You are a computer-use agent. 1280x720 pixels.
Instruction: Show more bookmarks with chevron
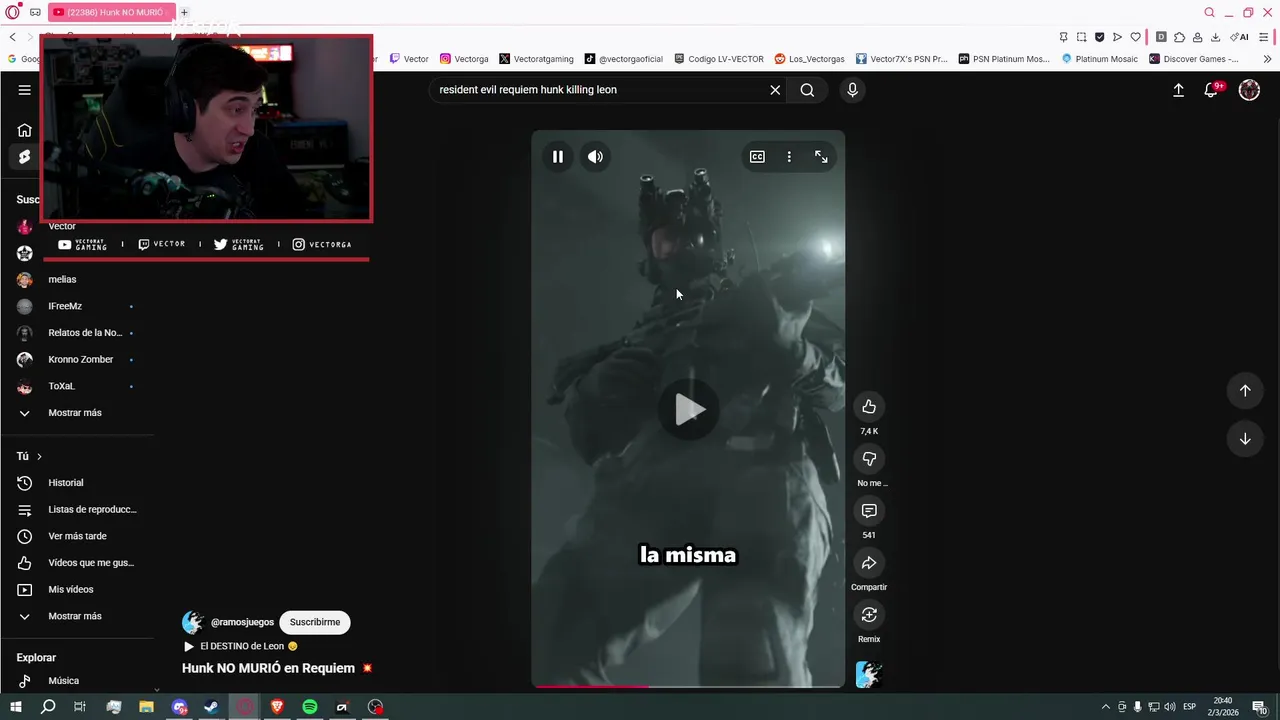click(x=1267, y=59)
